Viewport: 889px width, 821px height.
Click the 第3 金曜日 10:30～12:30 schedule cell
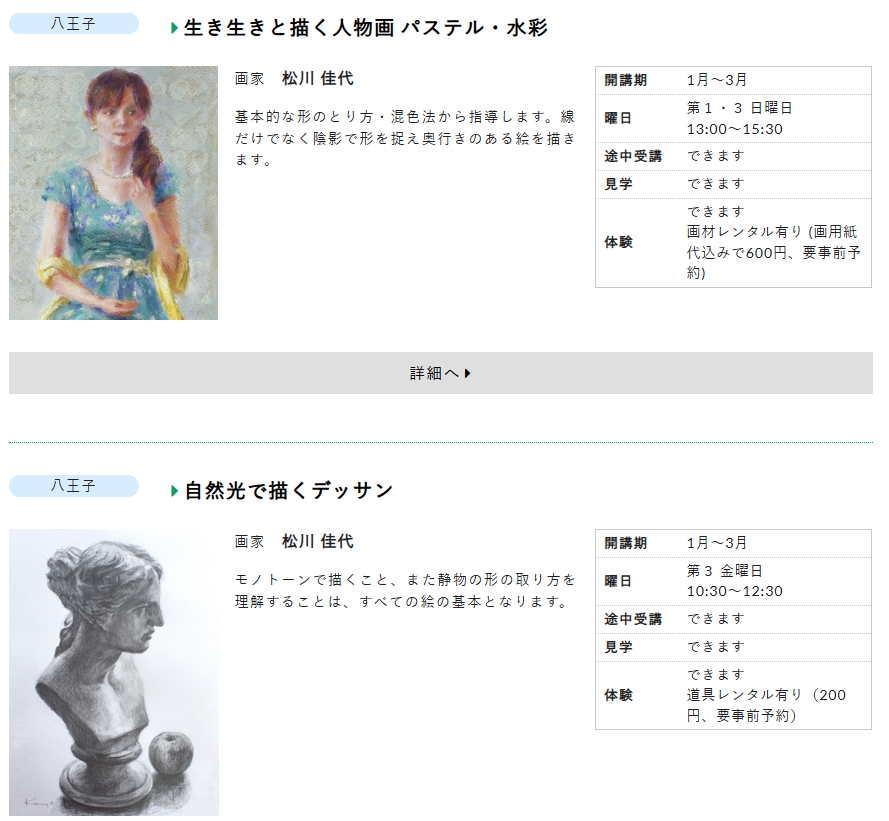coord(734,581)
